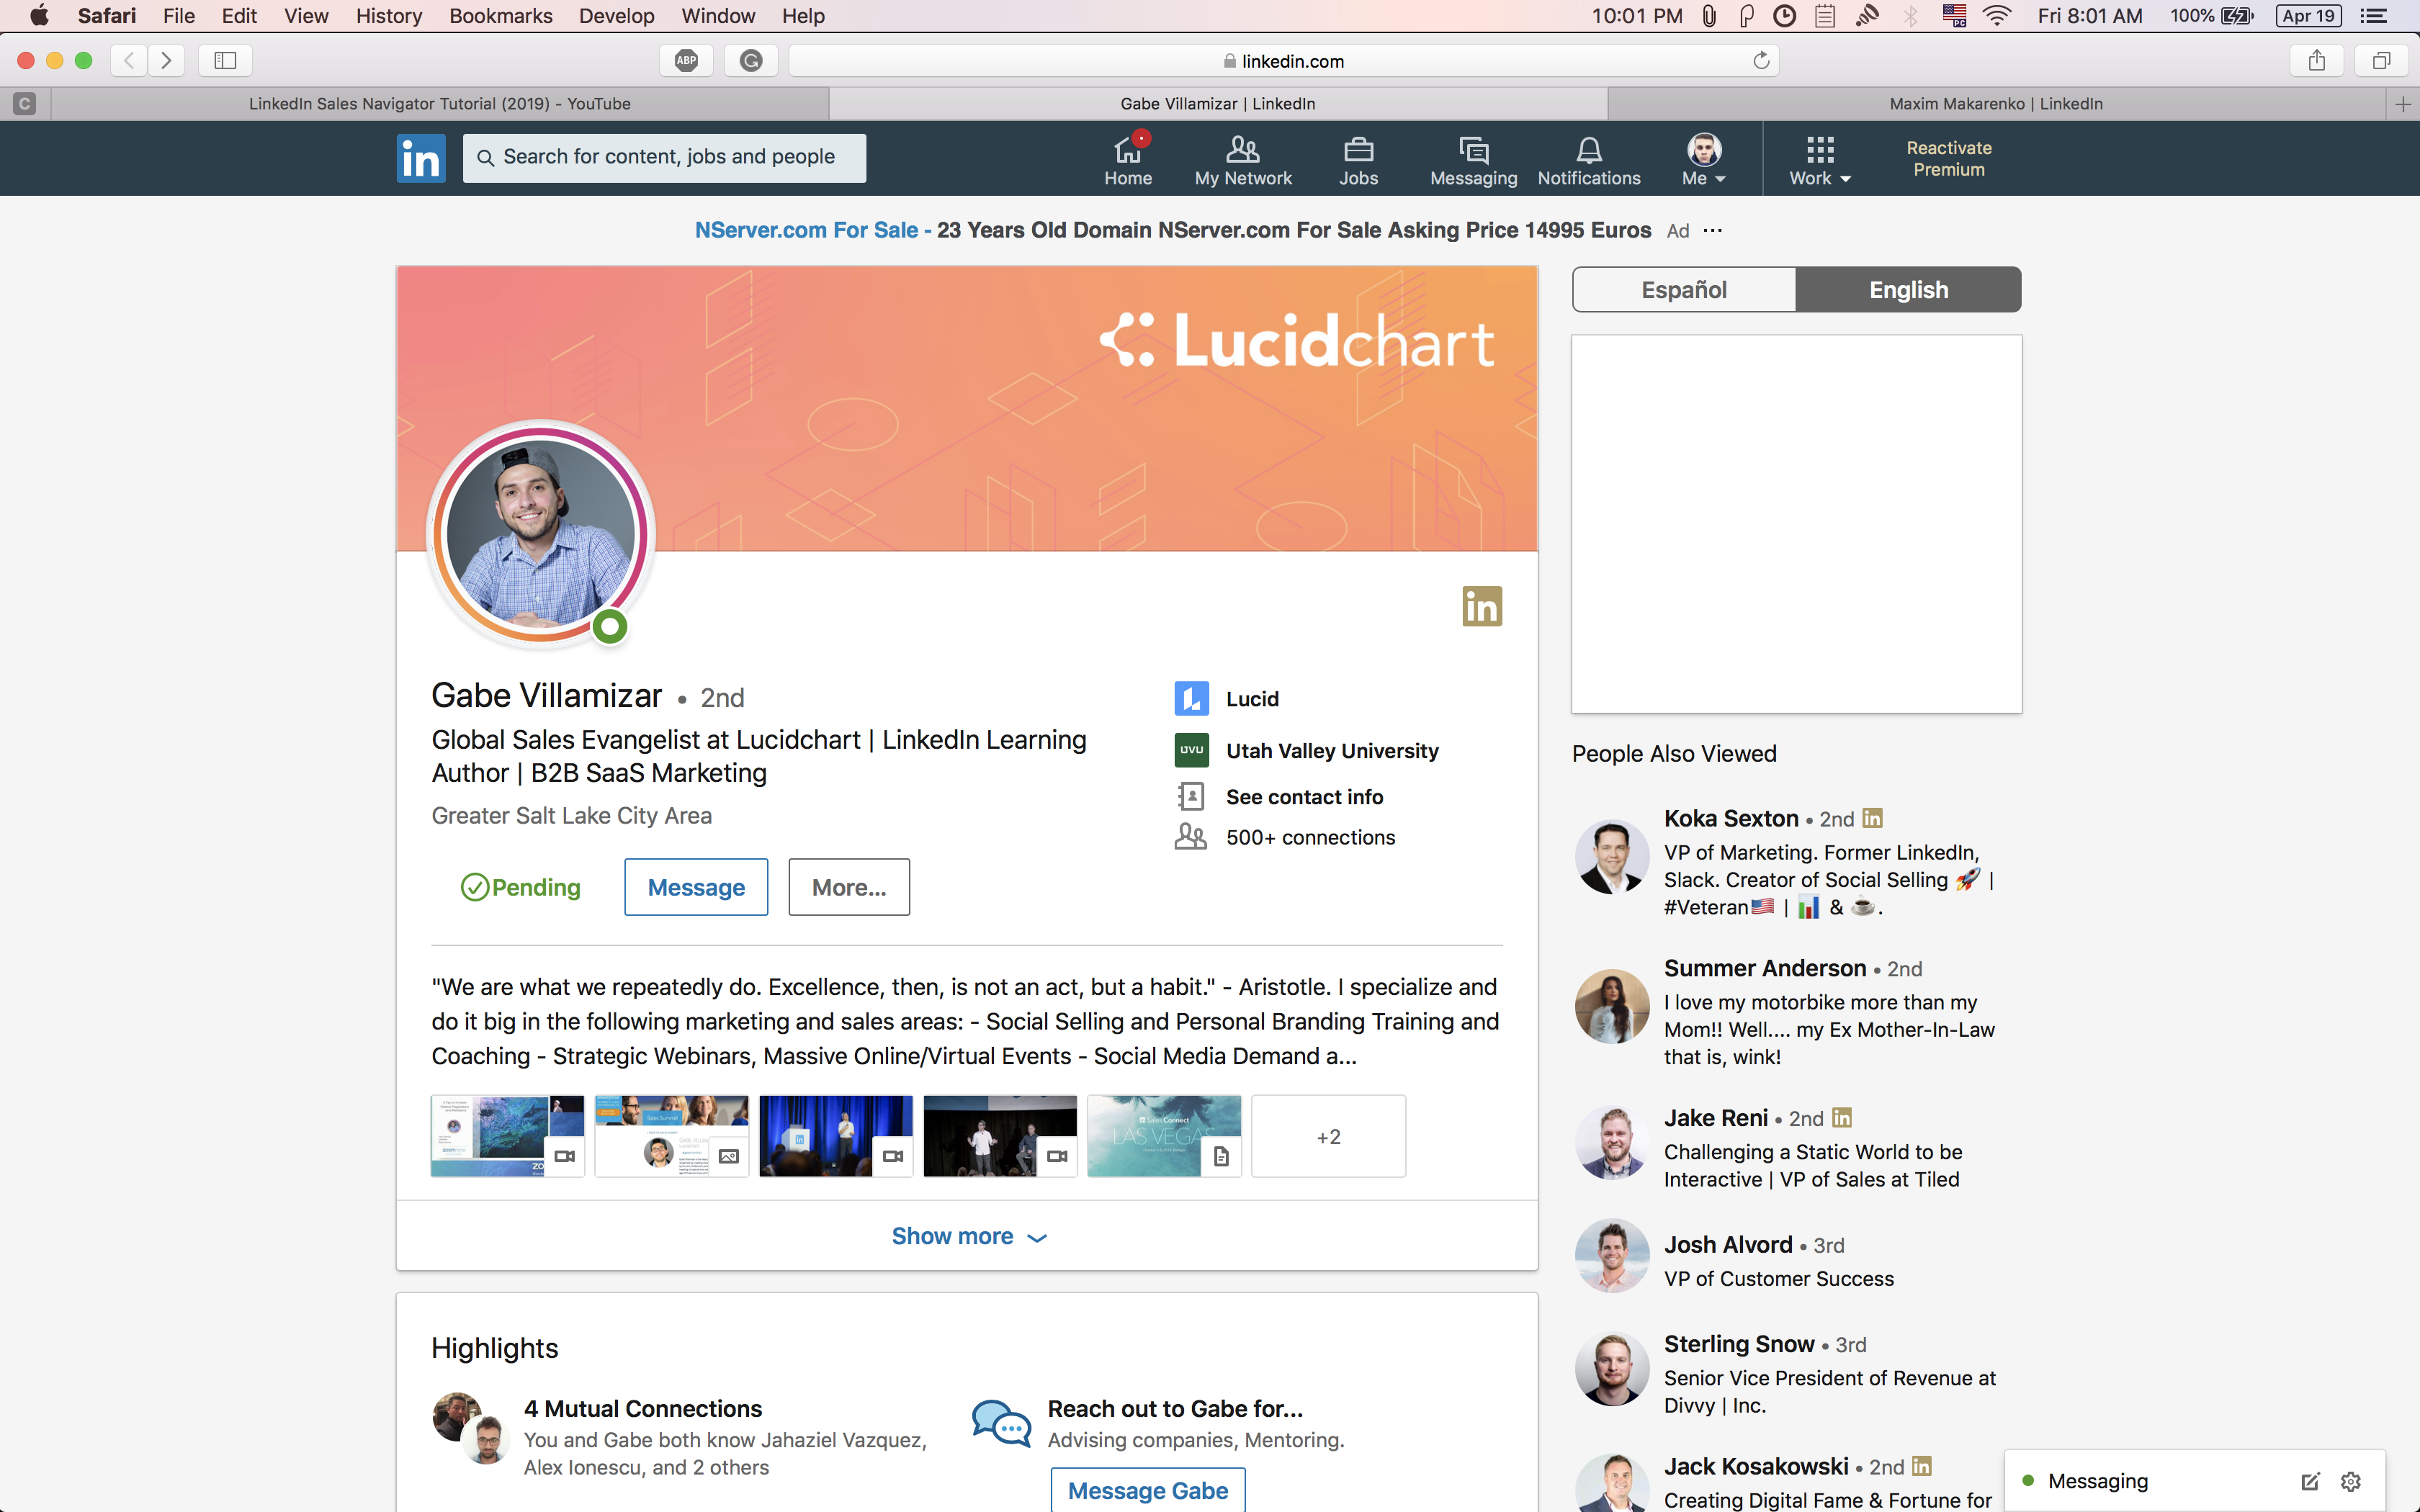Viewport: 2420px width, 1512px height.
Task: Go back with the browser back arrow
Action: click(129, 61)
